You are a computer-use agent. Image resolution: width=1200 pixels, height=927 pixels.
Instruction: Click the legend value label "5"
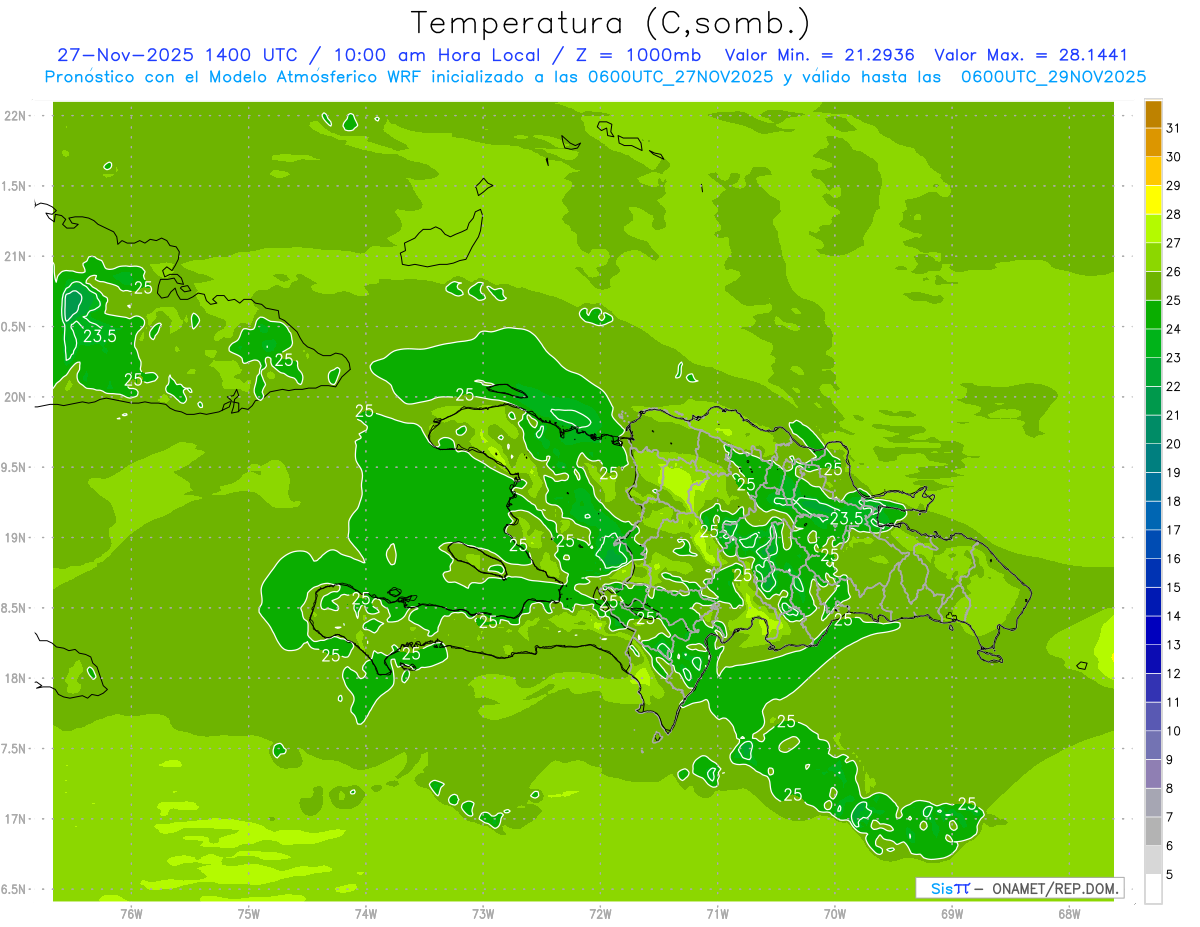pyautogui.click(x=1170, y=874)
